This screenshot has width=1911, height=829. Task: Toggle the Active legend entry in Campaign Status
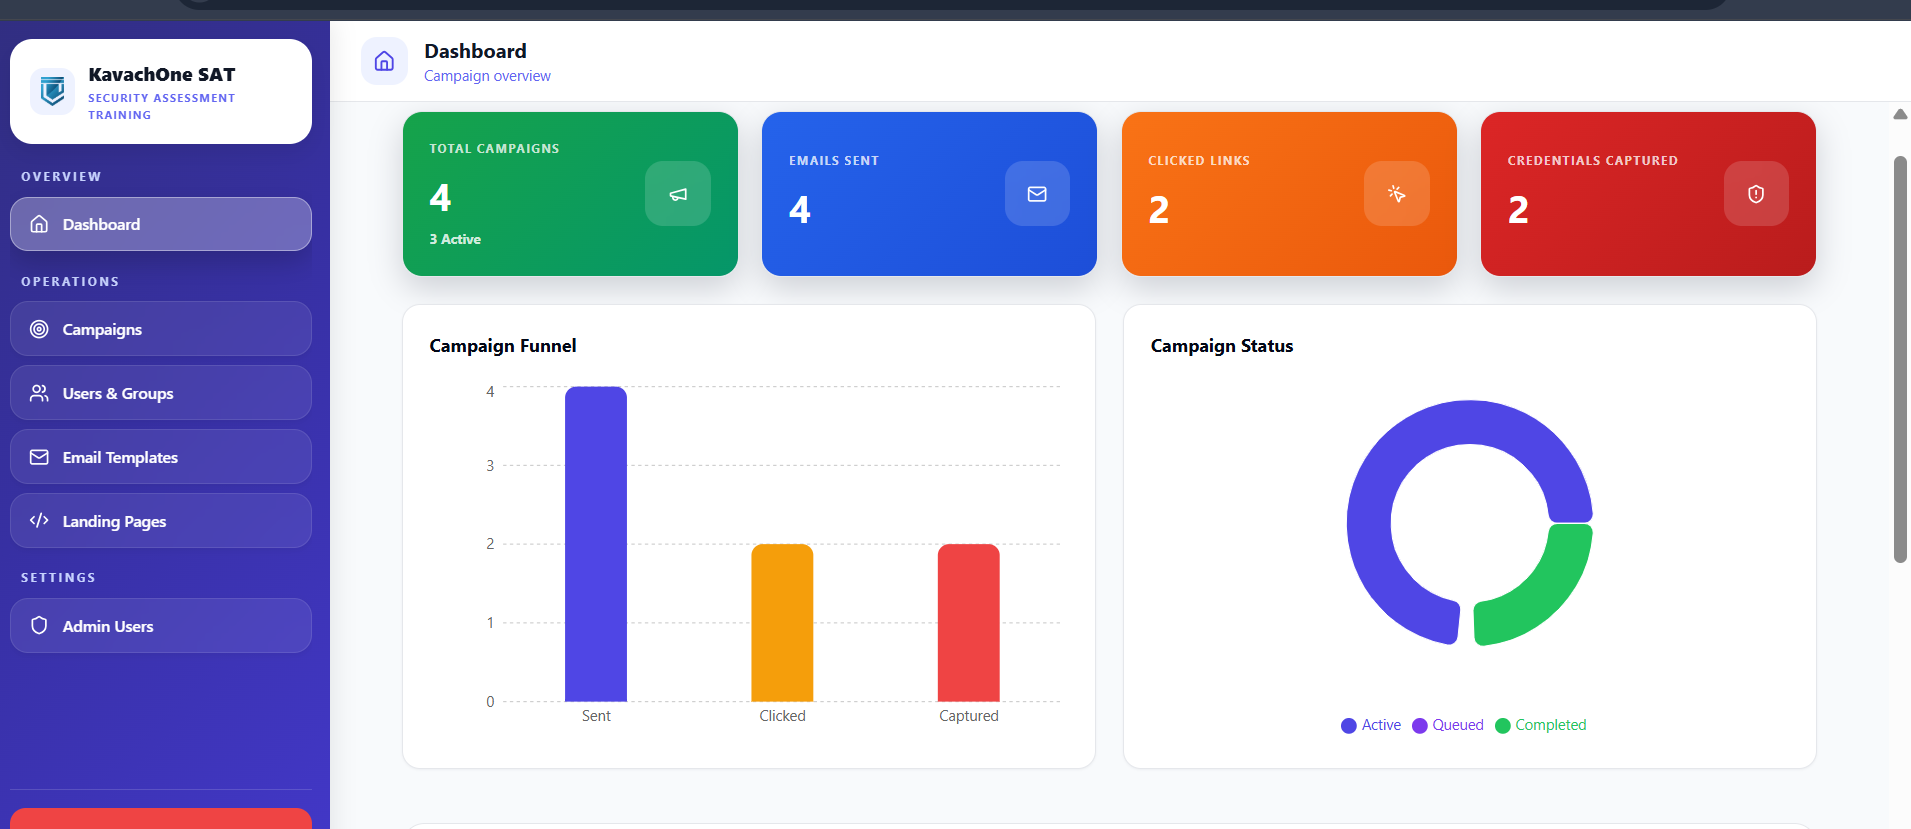(x=1371, y=725)
